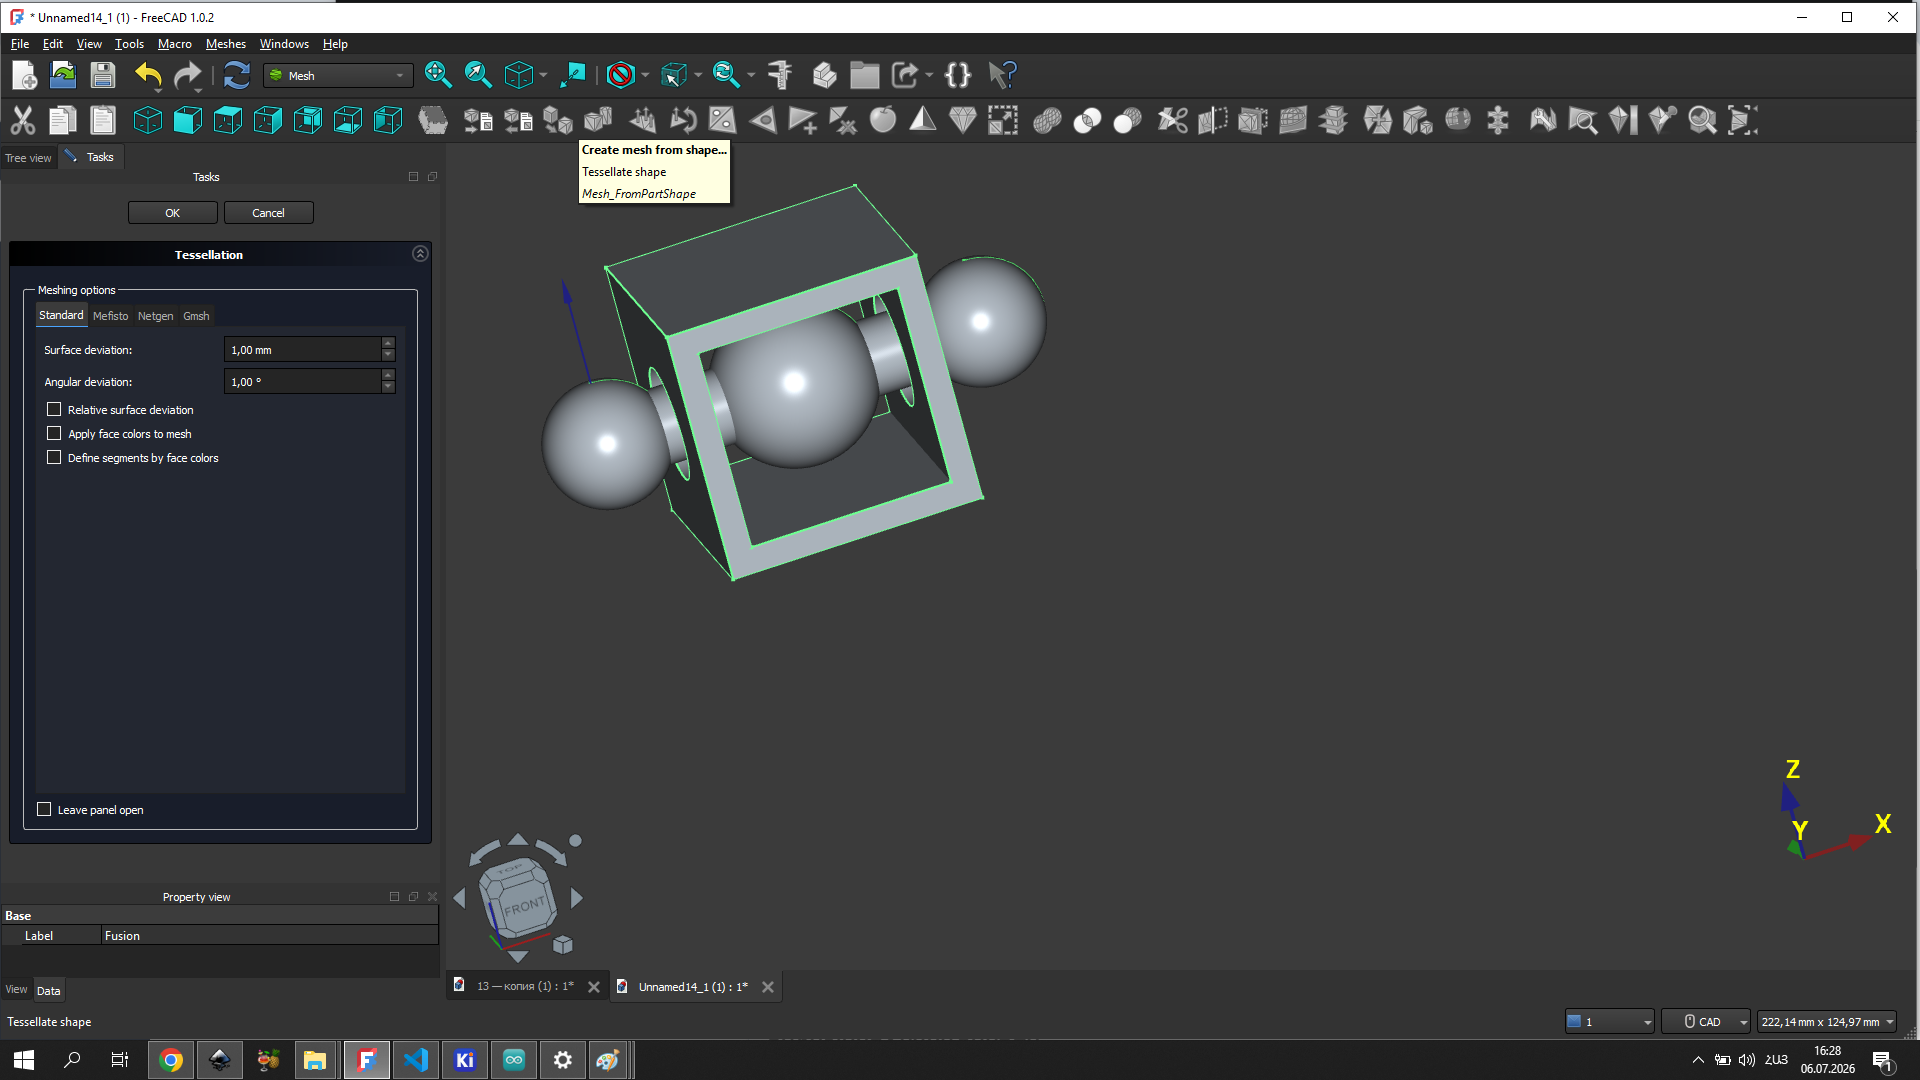Click the Property view View tab
Screen dimensions: 1920x1080
tap(16, 990)
